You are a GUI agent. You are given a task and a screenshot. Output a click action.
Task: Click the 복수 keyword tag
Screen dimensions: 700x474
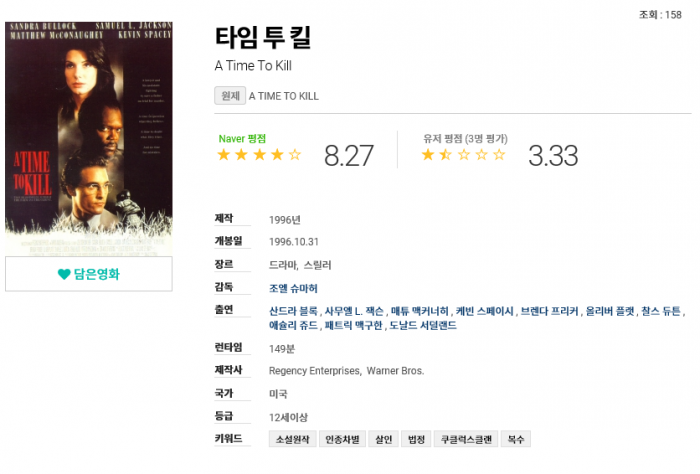tap(516, 439)
